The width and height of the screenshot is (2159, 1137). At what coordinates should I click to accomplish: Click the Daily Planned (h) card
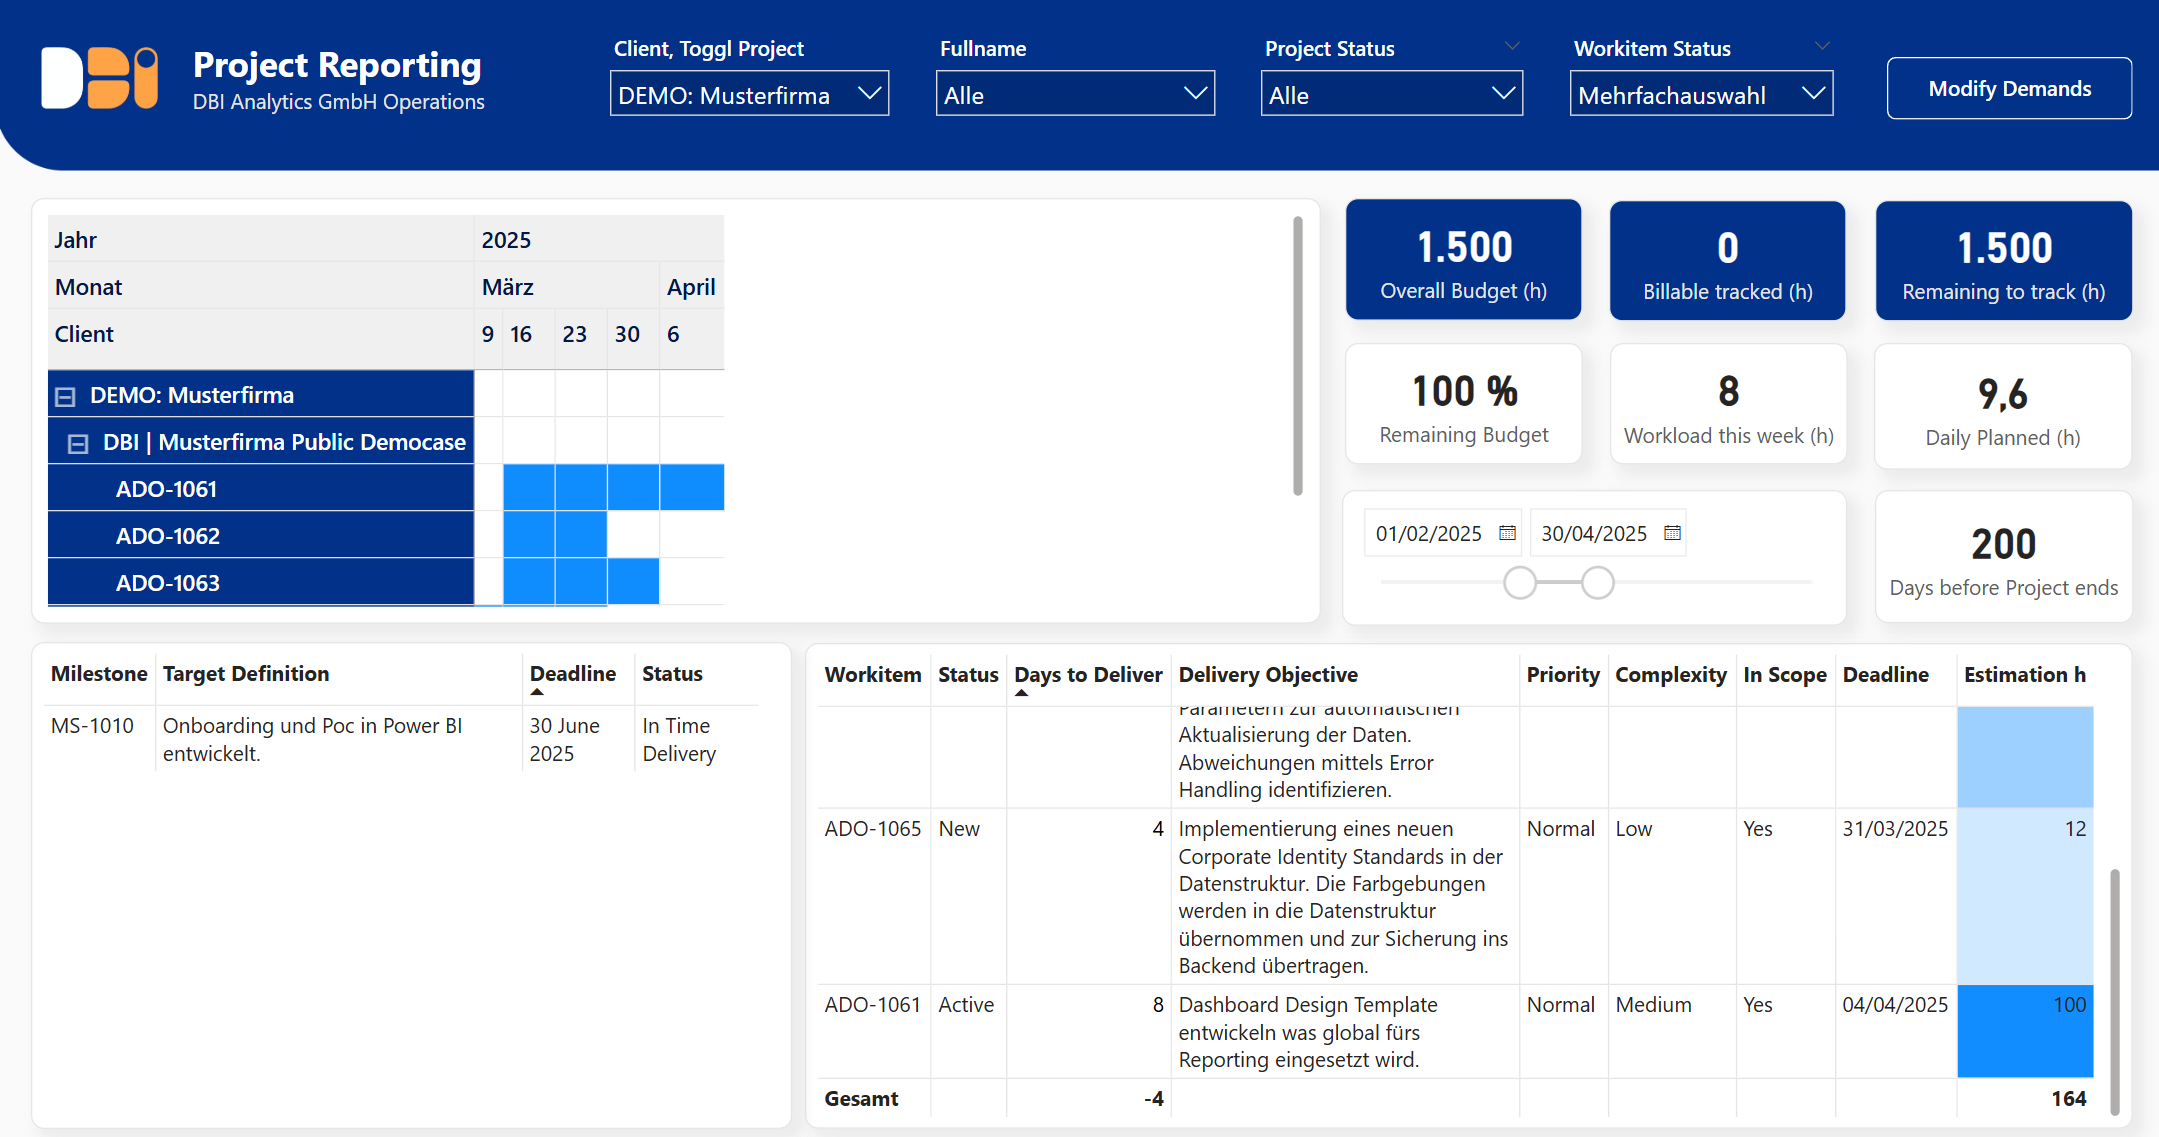[2003, 407]
